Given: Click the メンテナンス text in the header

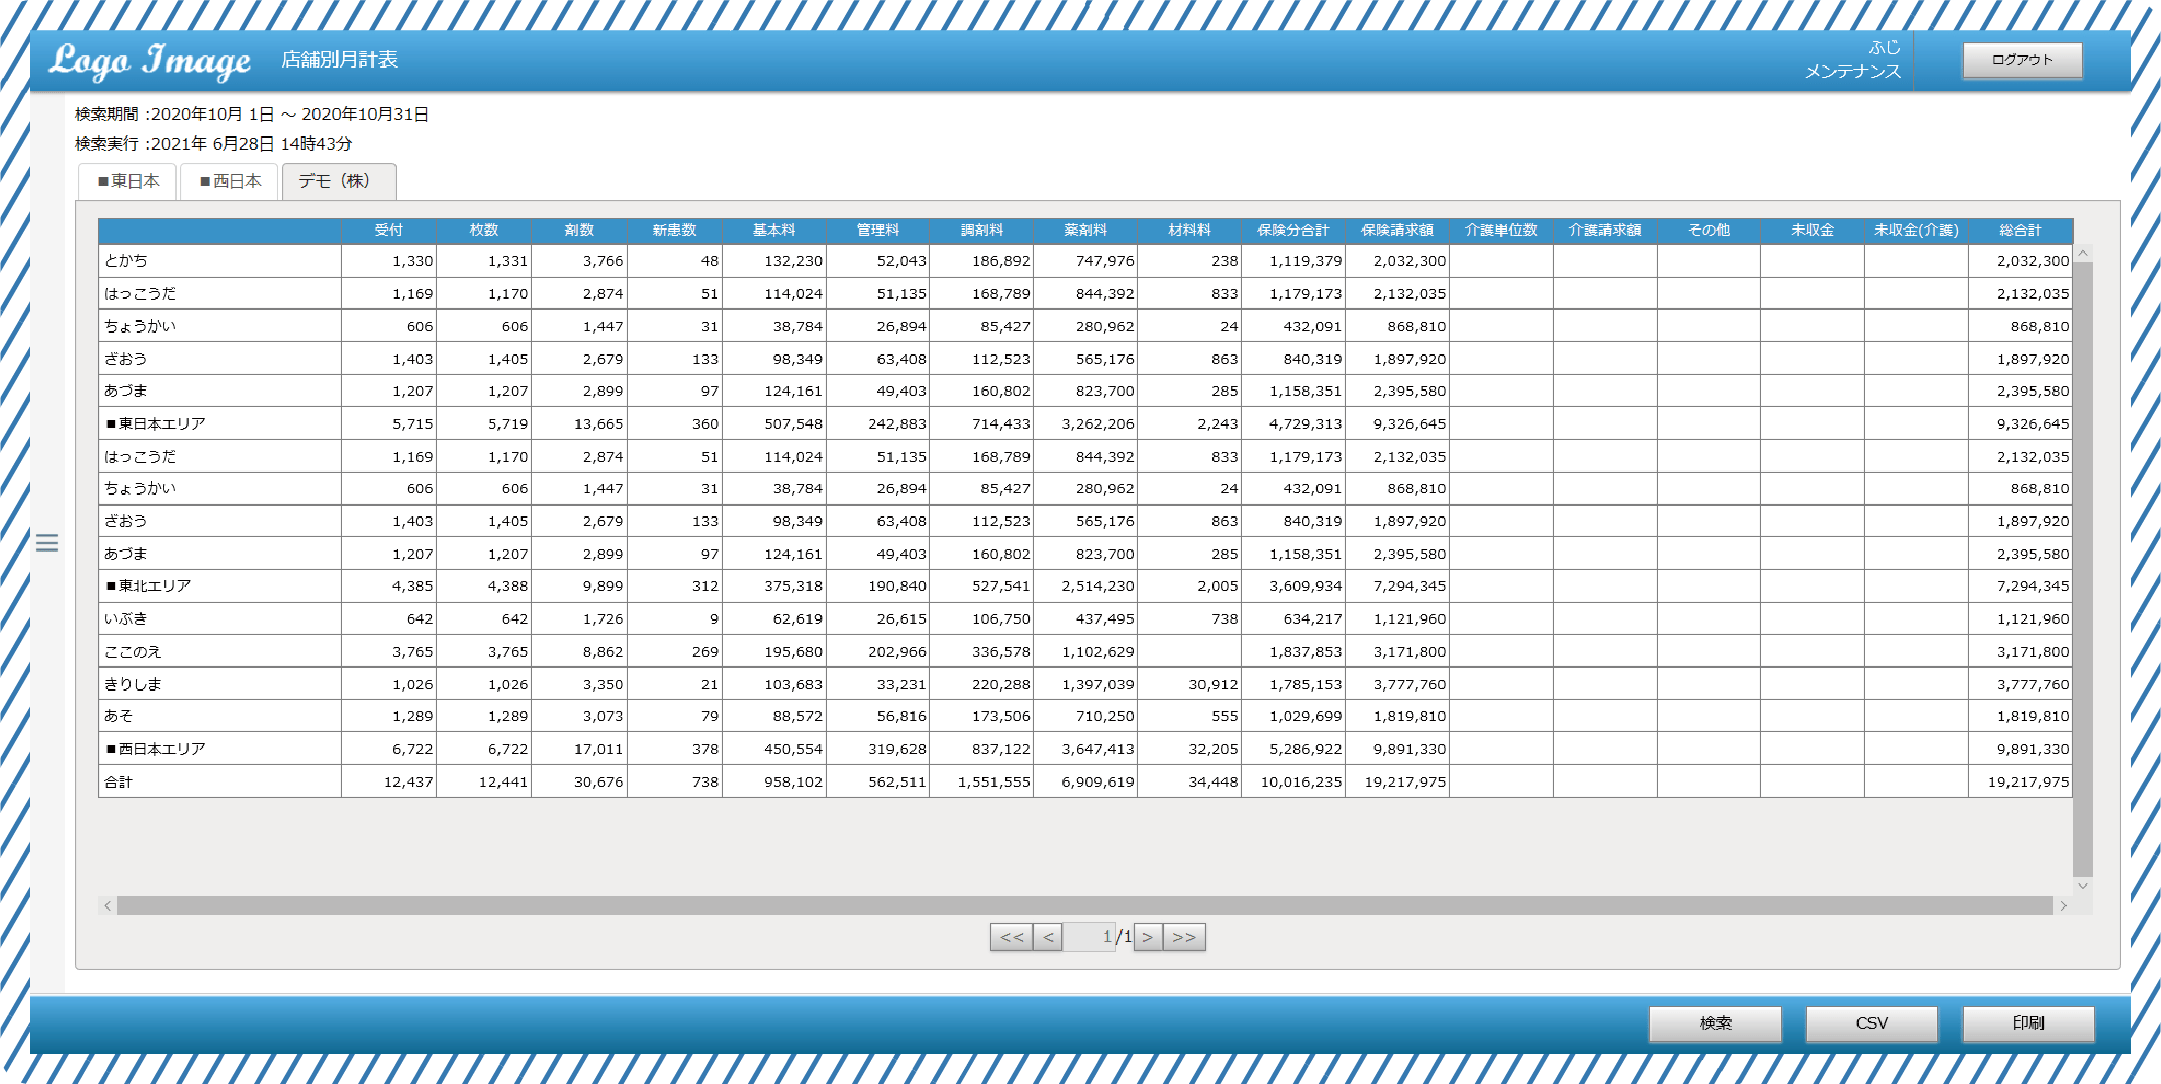Looking at the screenshot, I should tap(1852, 71).
